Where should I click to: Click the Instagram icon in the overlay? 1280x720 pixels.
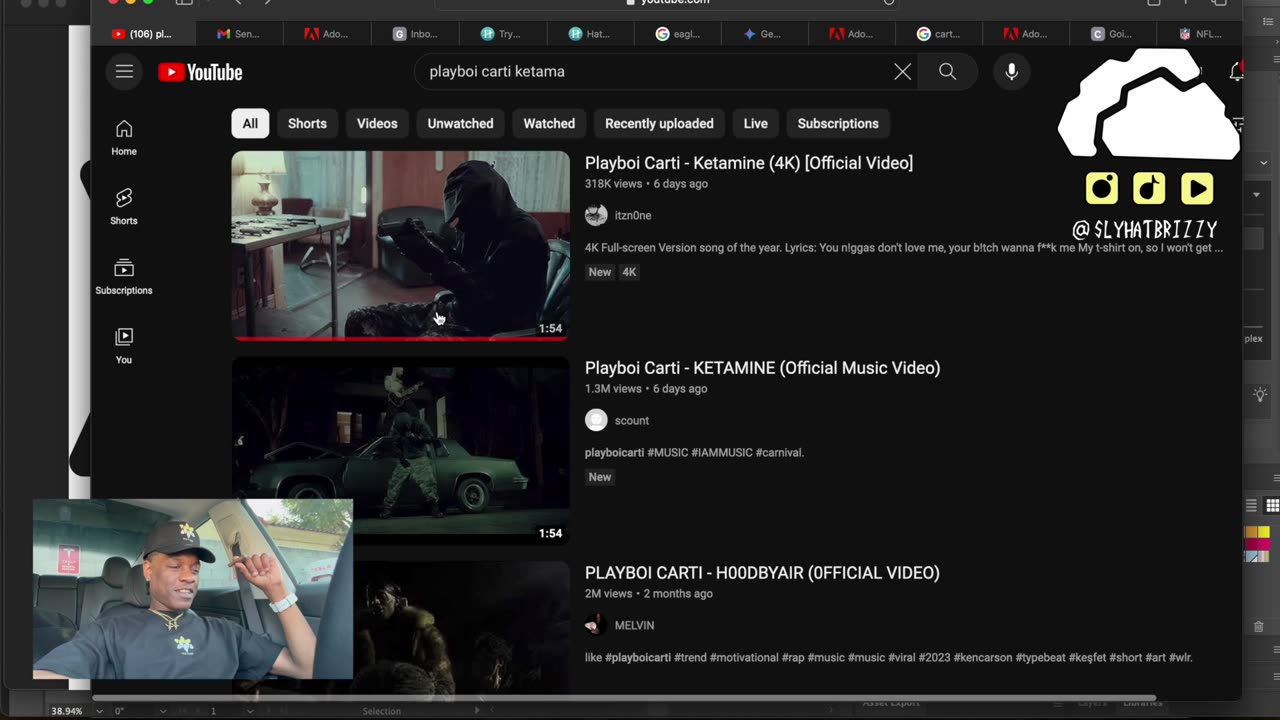coord(1101,188)
